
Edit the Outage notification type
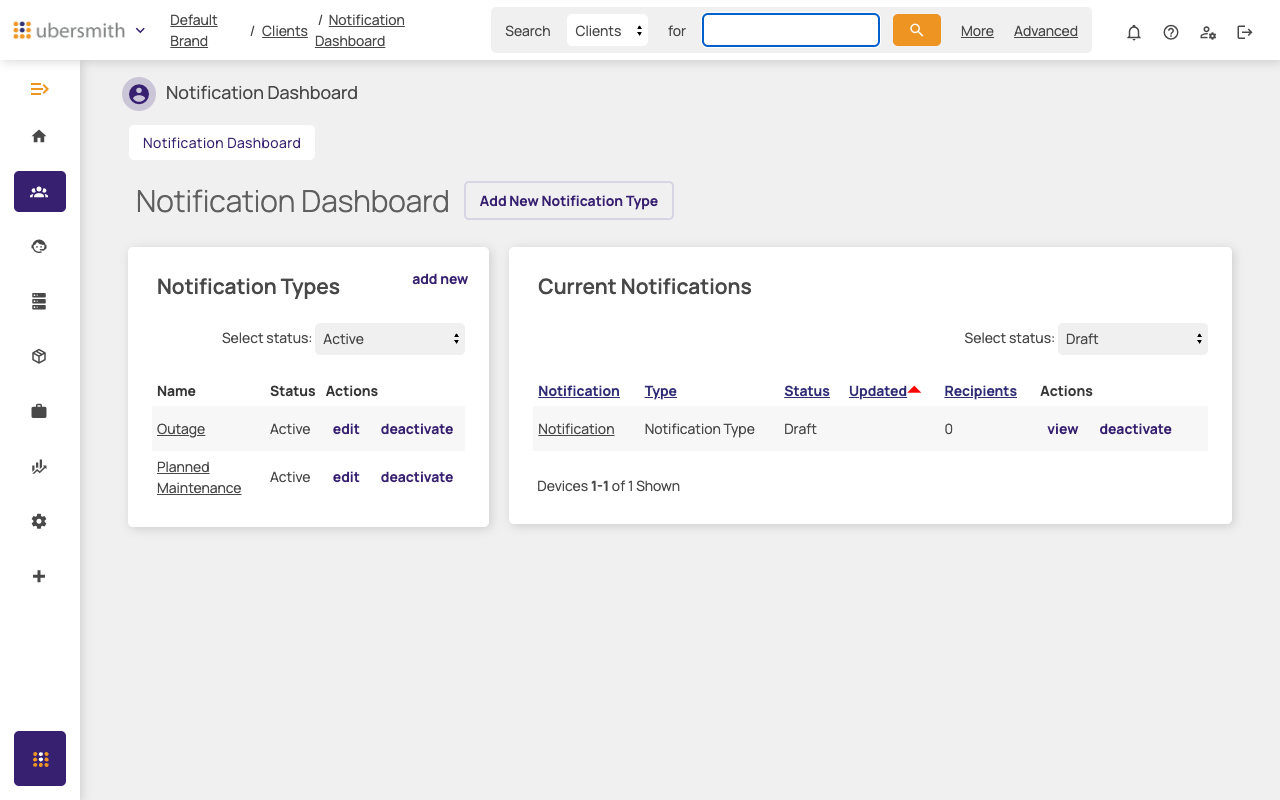tap(346, 429)
